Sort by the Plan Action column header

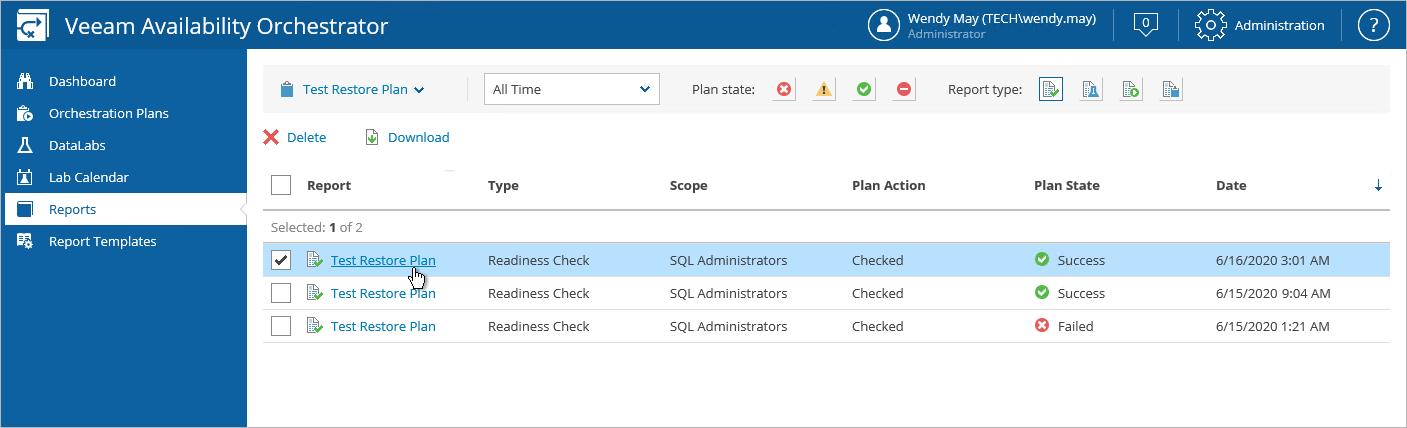click(x=888, y=185)
